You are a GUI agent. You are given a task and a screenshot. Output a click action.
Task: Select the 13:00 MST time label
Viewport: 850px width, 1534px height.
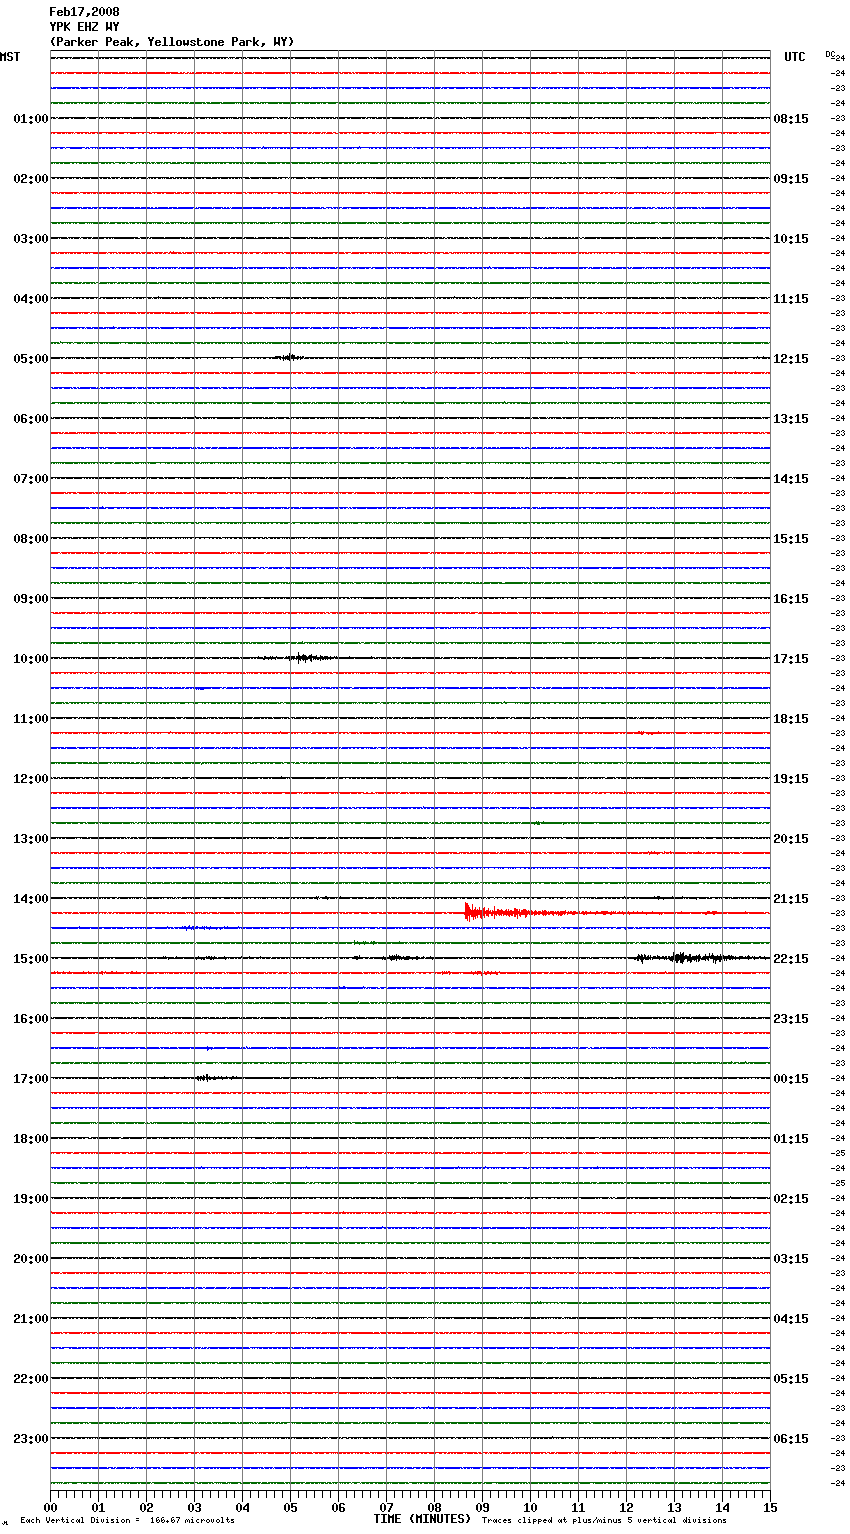coord(31,839)
